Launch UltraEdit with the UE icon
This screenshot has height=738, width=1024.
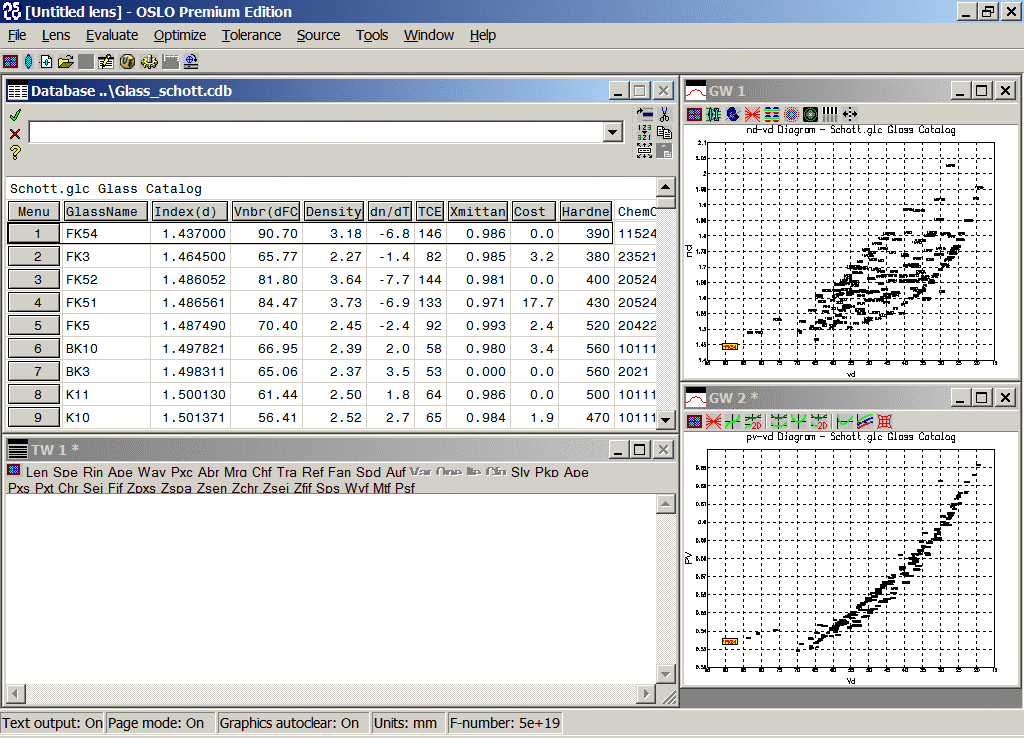pyautogui.click(x=127, y=61)
